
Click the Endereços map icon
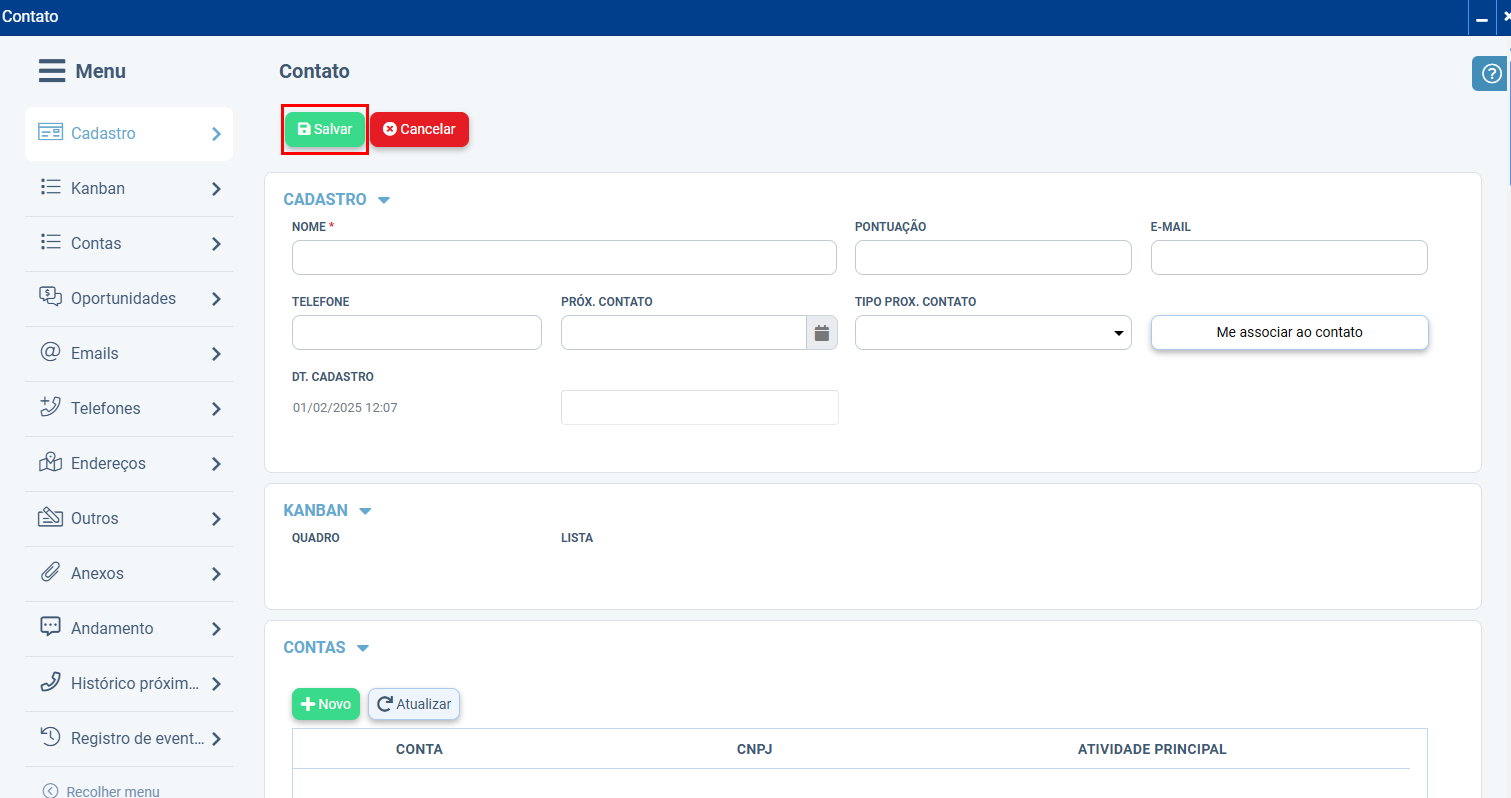51,463
